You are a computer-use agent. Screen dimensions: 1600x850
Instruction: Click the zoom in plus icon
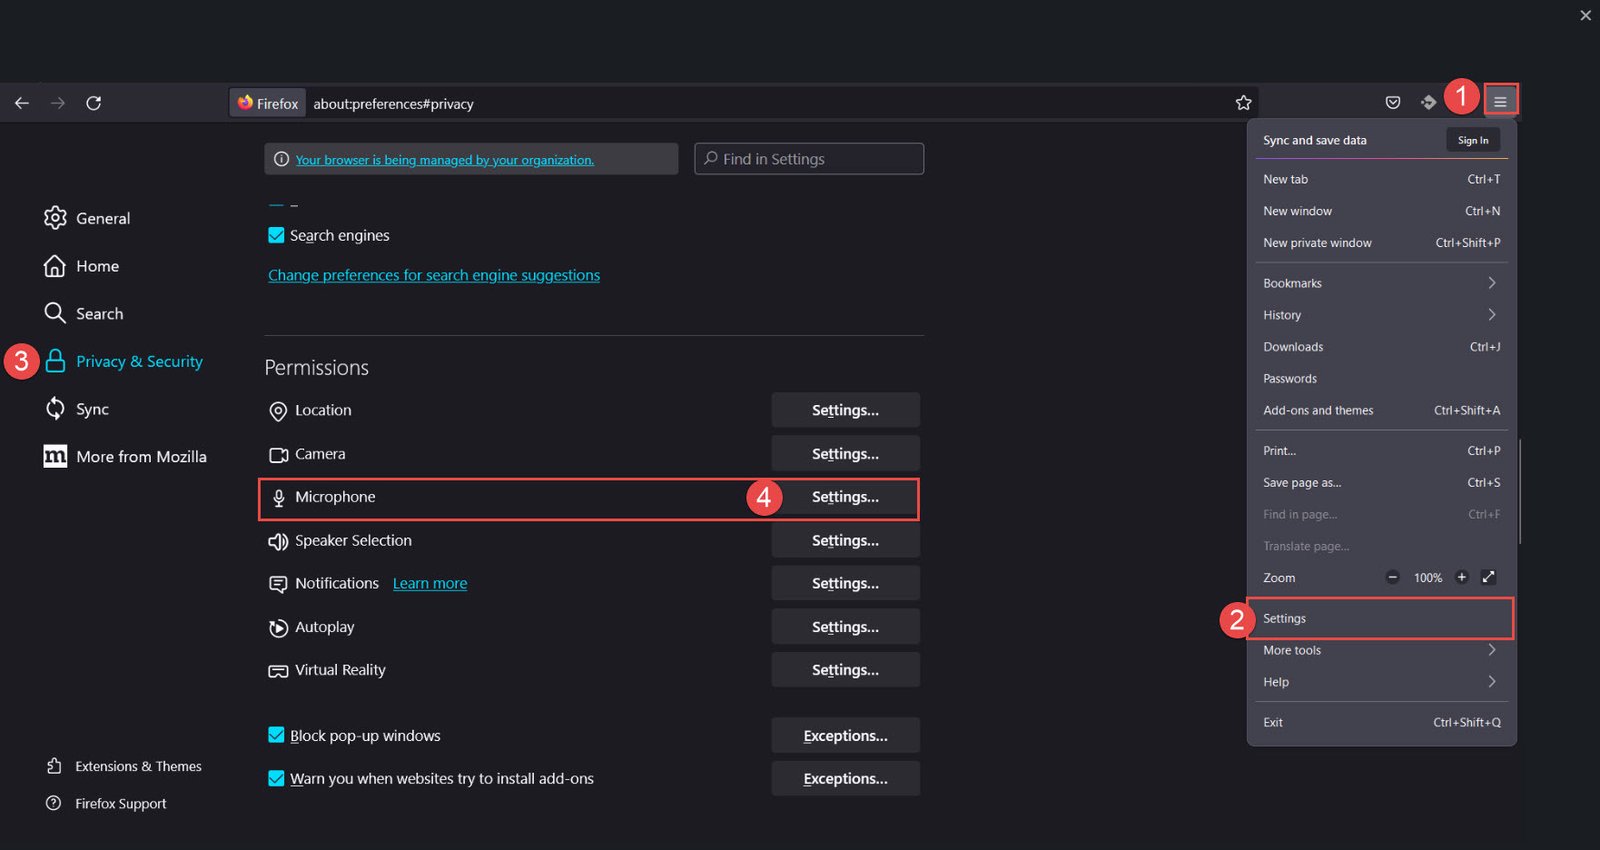tap(1461, 577)
